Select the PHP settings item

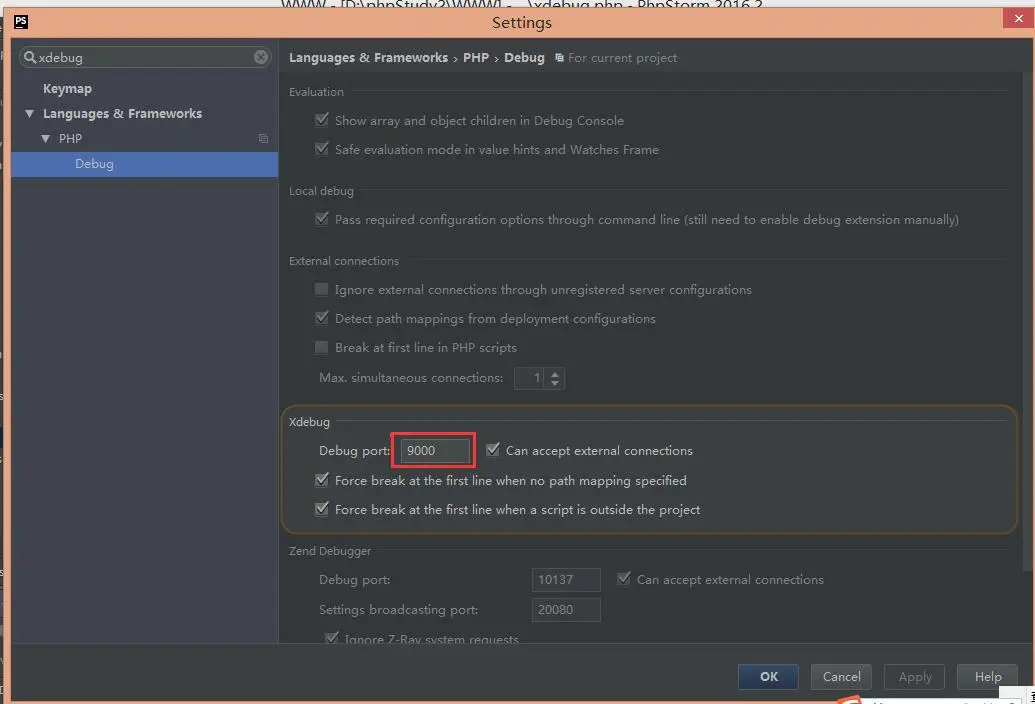pyautogui.click(x=70, y=139)
